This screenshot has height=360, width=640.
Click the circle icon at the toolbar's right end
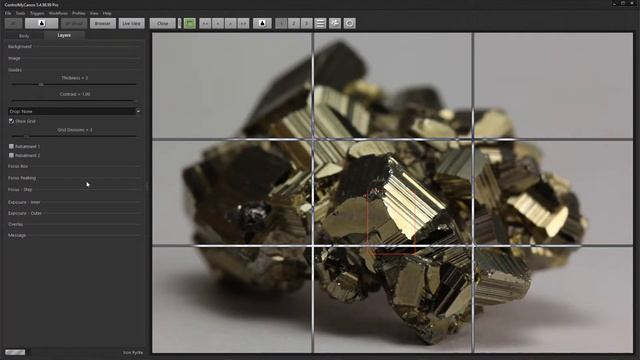(x=349, y=23)
